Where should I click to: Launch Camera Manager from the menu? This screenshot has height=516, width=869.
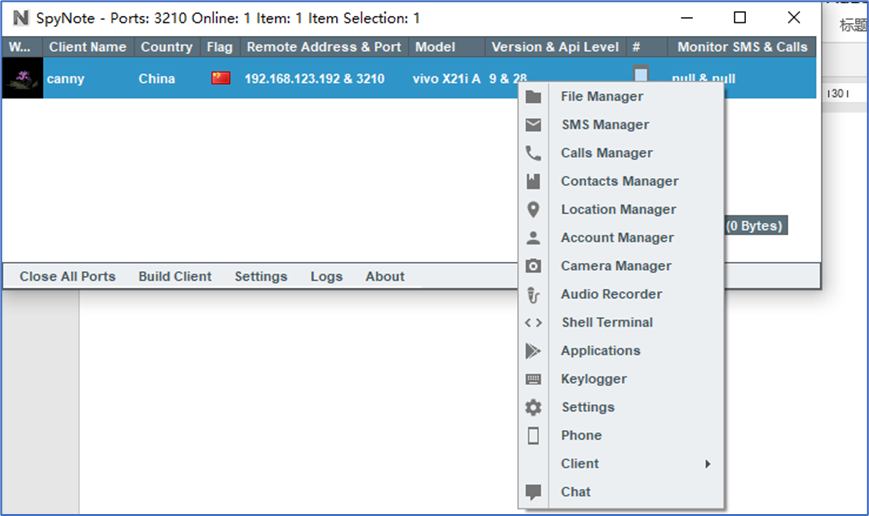[x=616, y=266]
